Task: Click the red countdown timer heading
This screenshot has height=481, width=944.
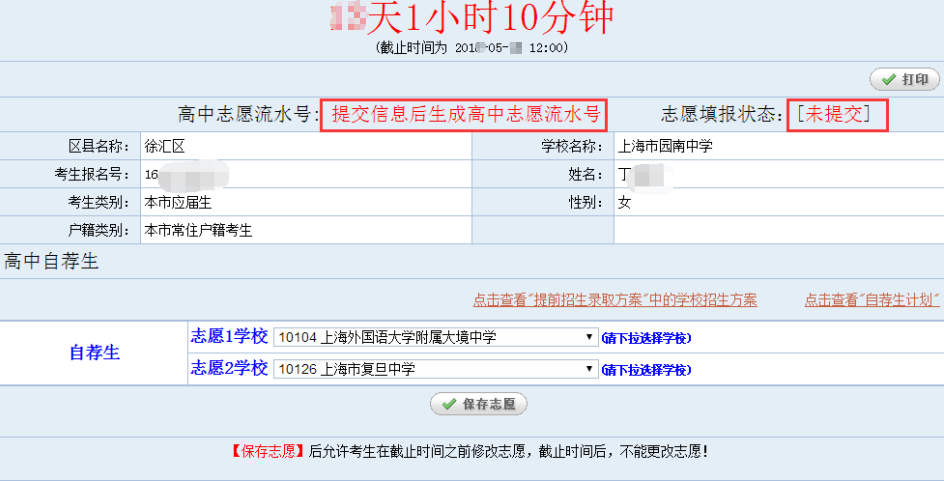Action: pyautogui.click(x=471, y=19)
